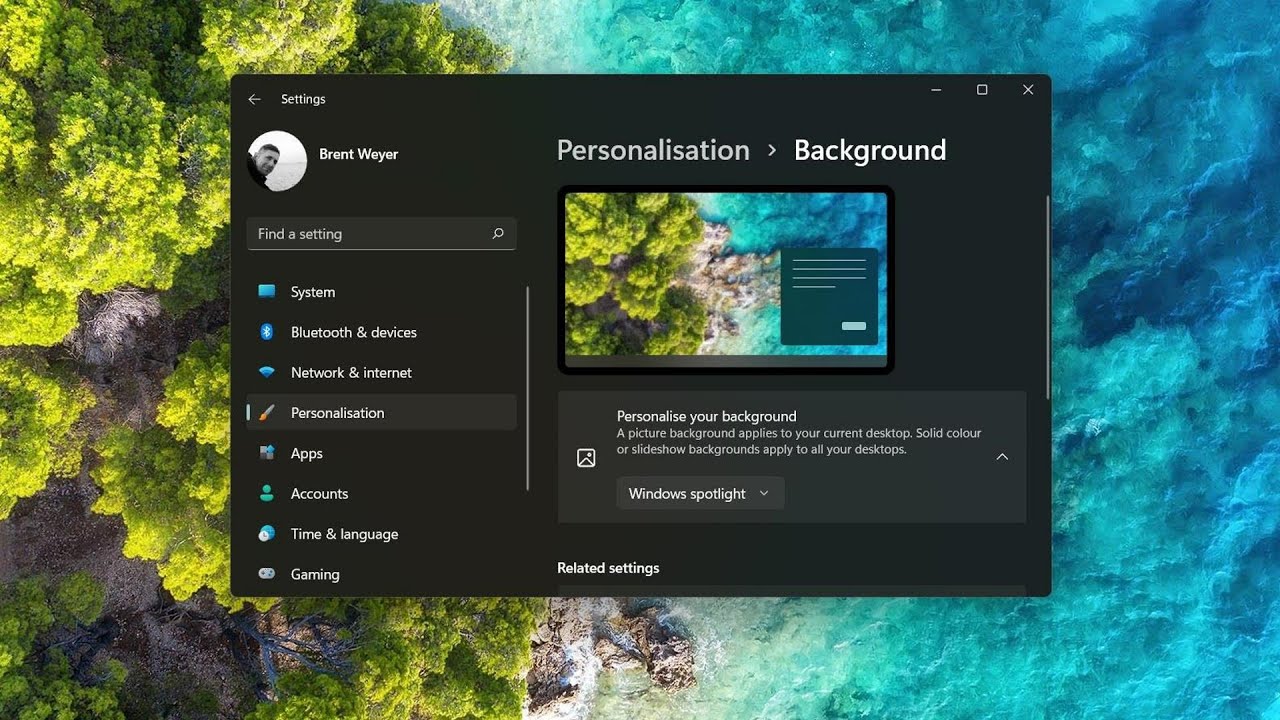Open Time & language settings
The width and height of the screenshot is (1280, 720).
pos(381,534)
